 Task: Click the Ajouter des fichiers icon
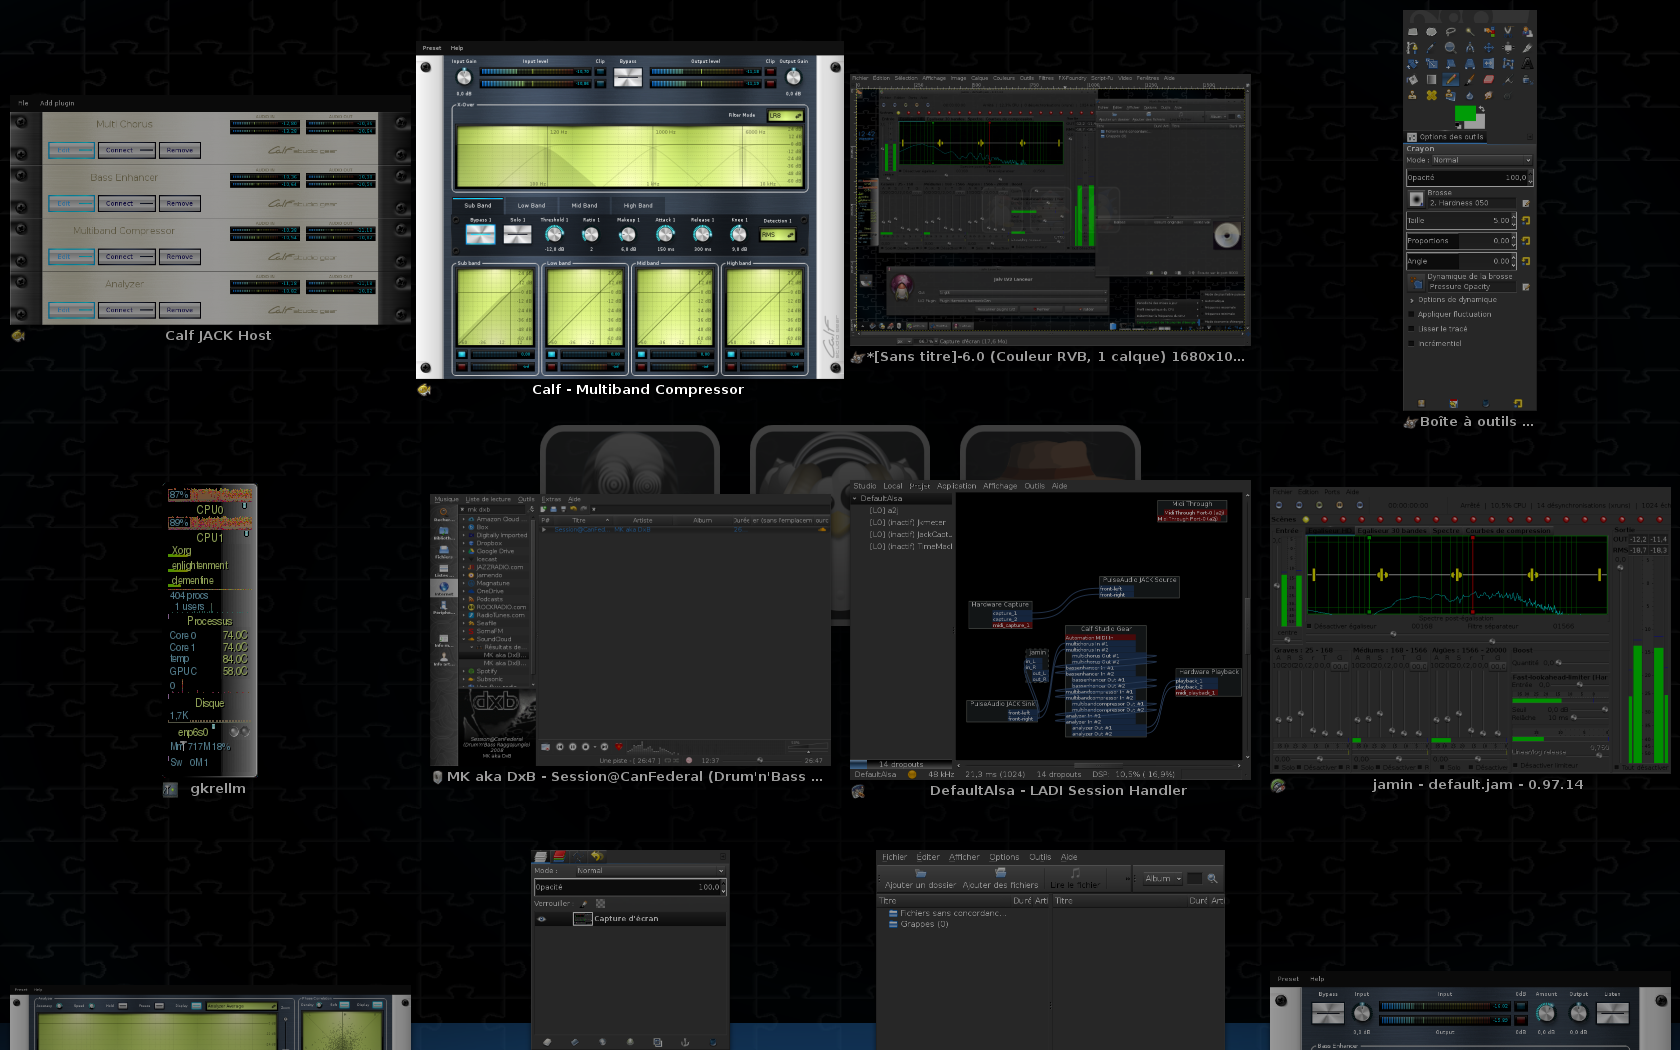click(x=1000, y=873)
